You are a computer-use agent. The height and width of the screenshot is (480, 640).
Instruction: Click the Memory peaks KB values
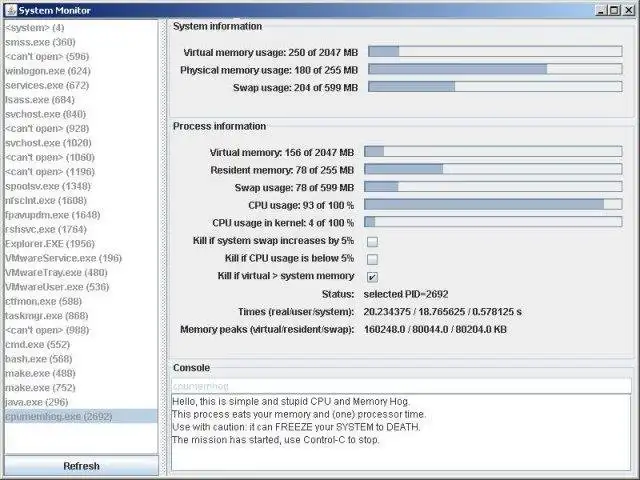click(435, 329)
